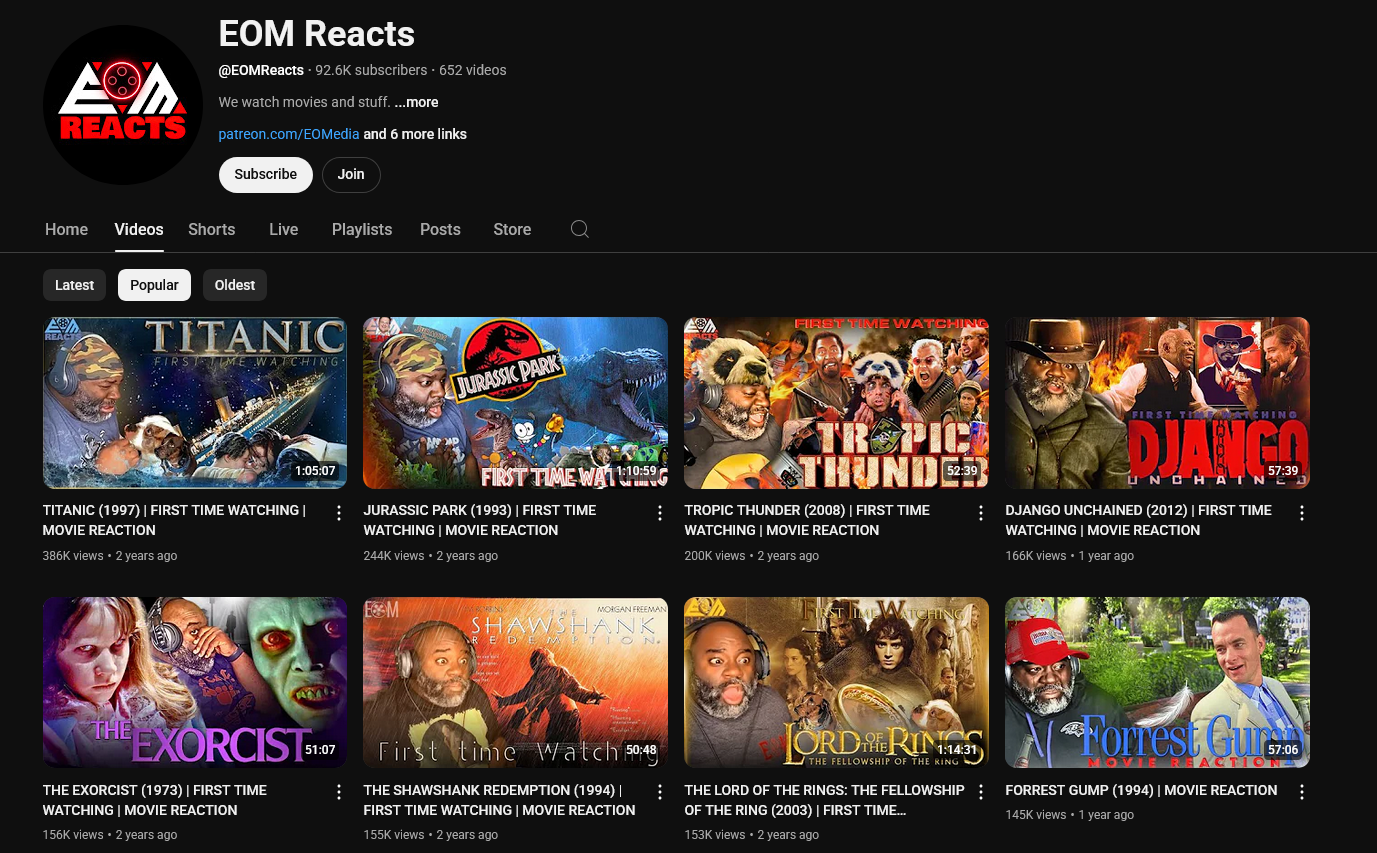This screenshot has height=853, width=1377.
Task: Click the EOM Reacts channel avatar
Action: (x=123, y=105)
